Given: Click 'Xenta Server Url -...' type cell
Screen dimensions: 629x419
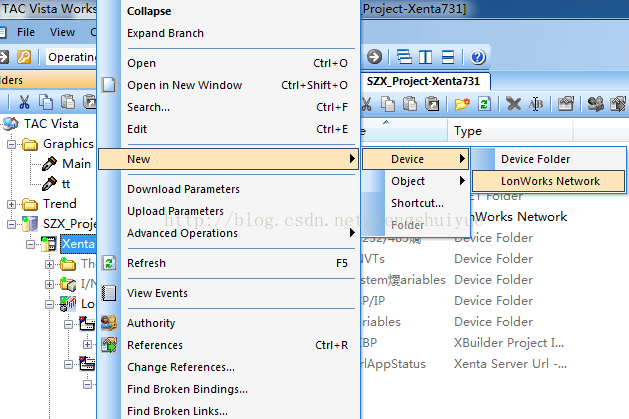Looking at the screenshot, I should [x=510, y=364].
